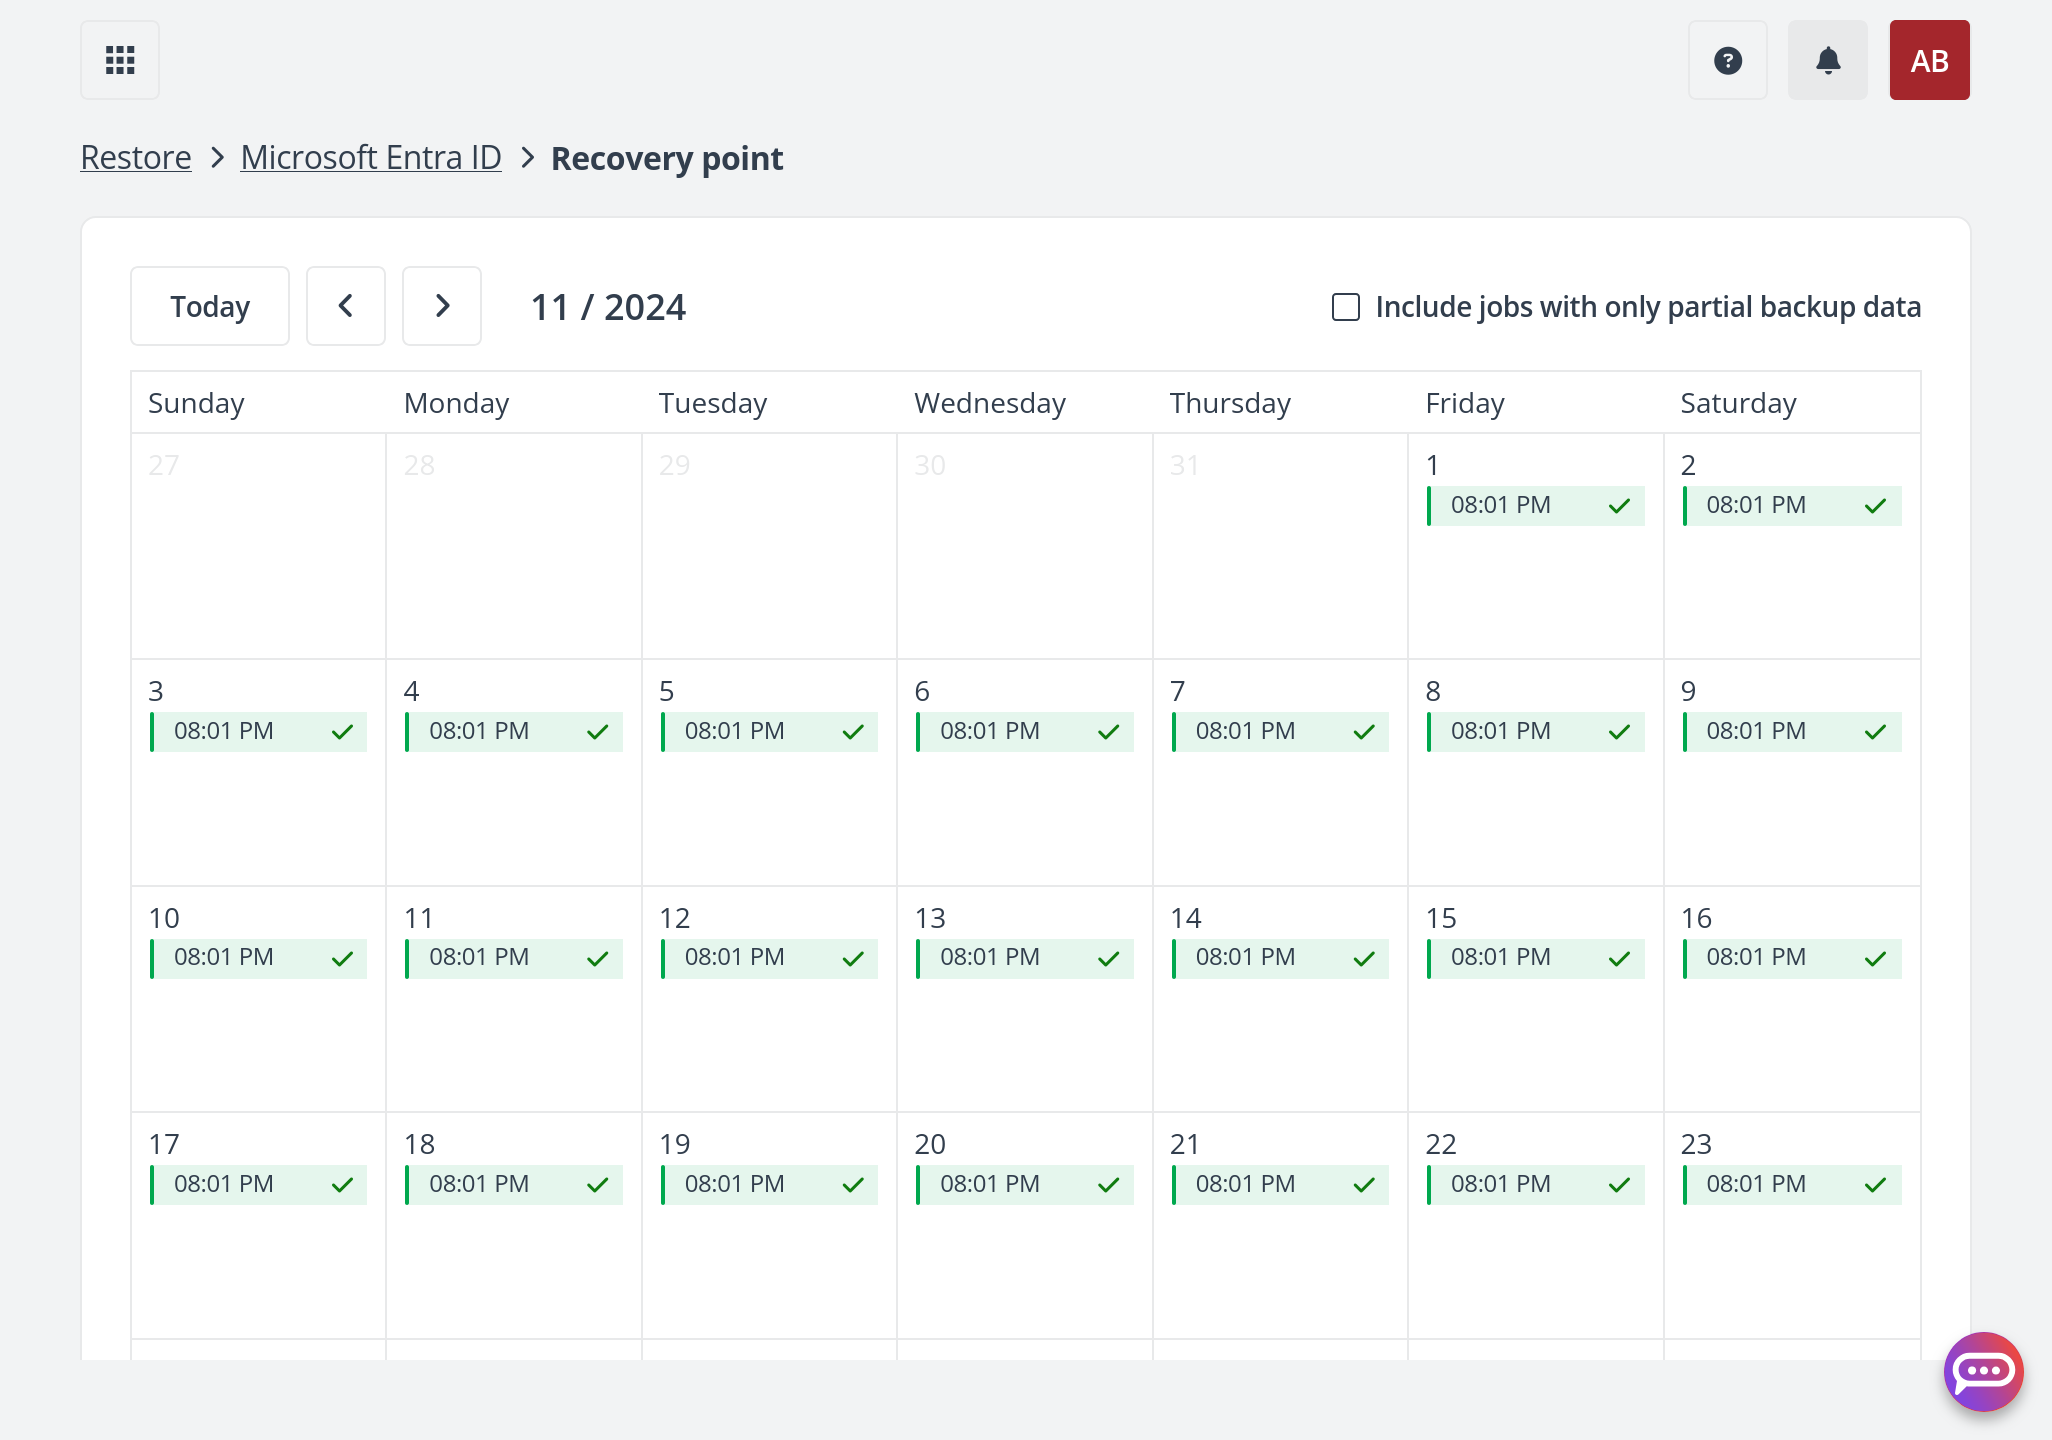Select the 08:01 PM recovery point on November 2
This screenshot has height=1440, width=2052.
click(1792, 506)
